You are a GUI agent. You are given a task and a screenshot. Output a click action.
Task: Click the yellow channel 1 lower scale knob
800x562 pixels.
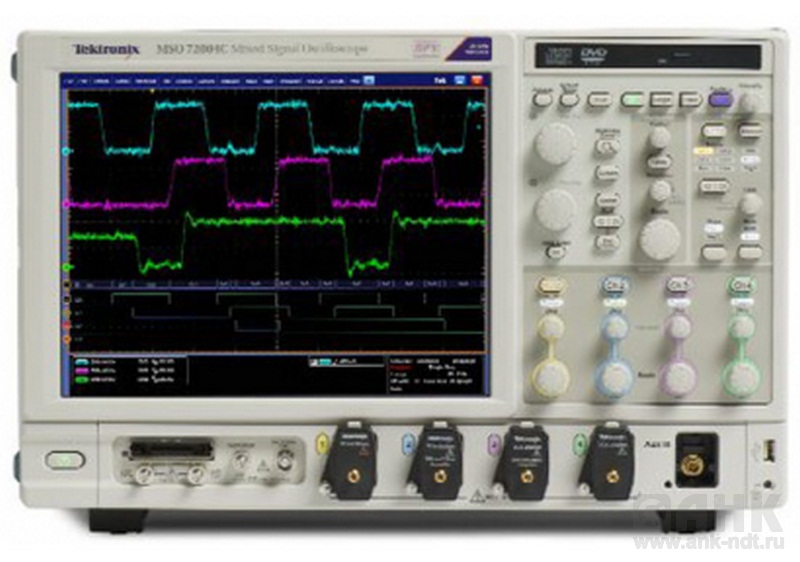coord(550,377)
